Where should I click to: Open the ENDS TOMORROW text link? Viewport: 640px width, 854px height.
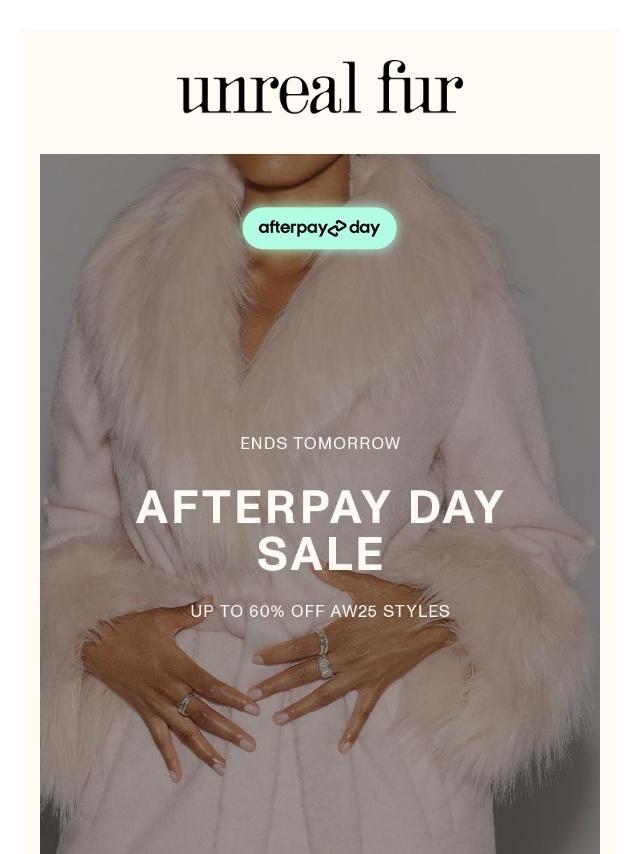pos(320,443)
